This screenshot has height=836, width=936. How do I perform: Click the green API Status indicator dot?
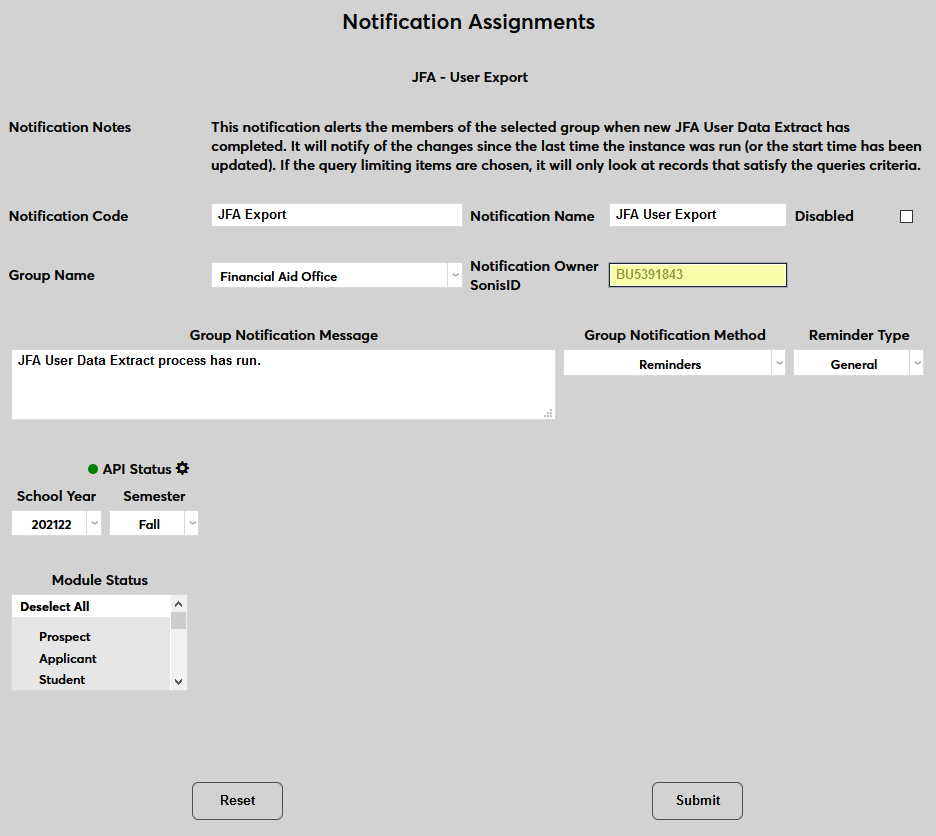click(x=93, y=469)
